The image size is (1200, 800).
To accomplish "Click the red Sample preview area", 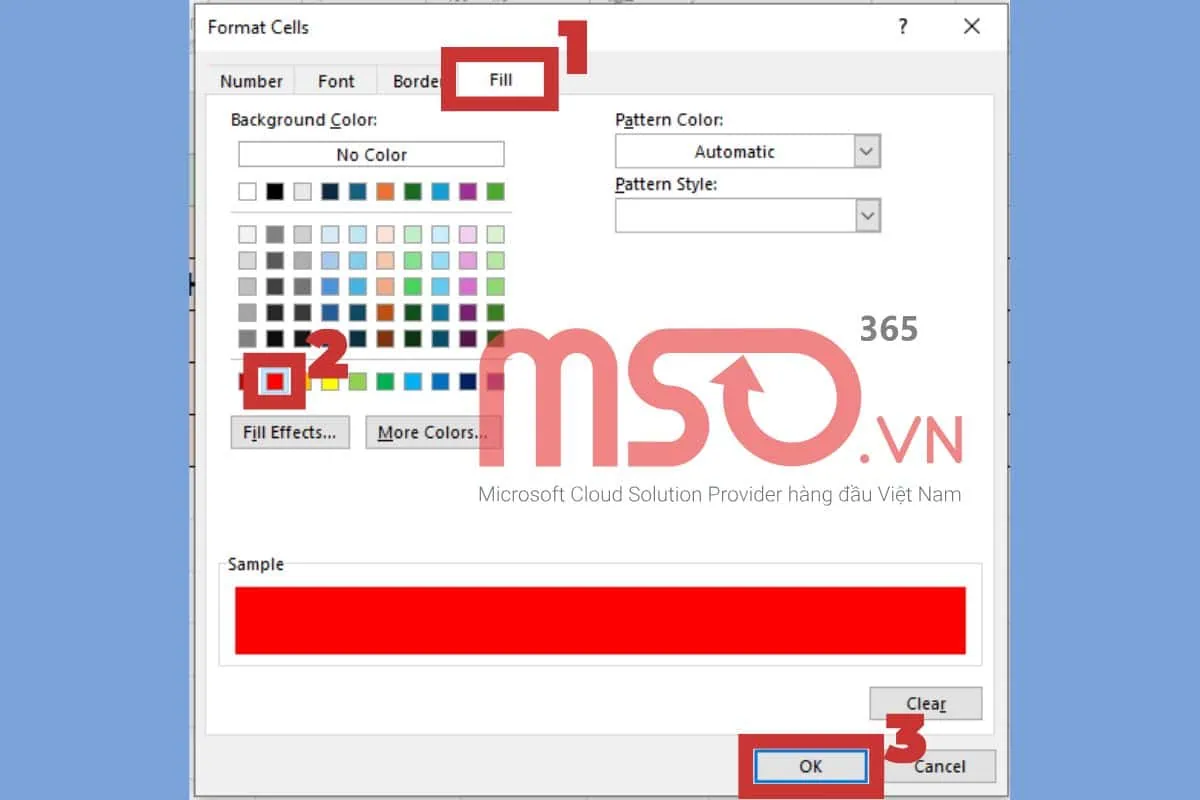I will coord(600,620).
